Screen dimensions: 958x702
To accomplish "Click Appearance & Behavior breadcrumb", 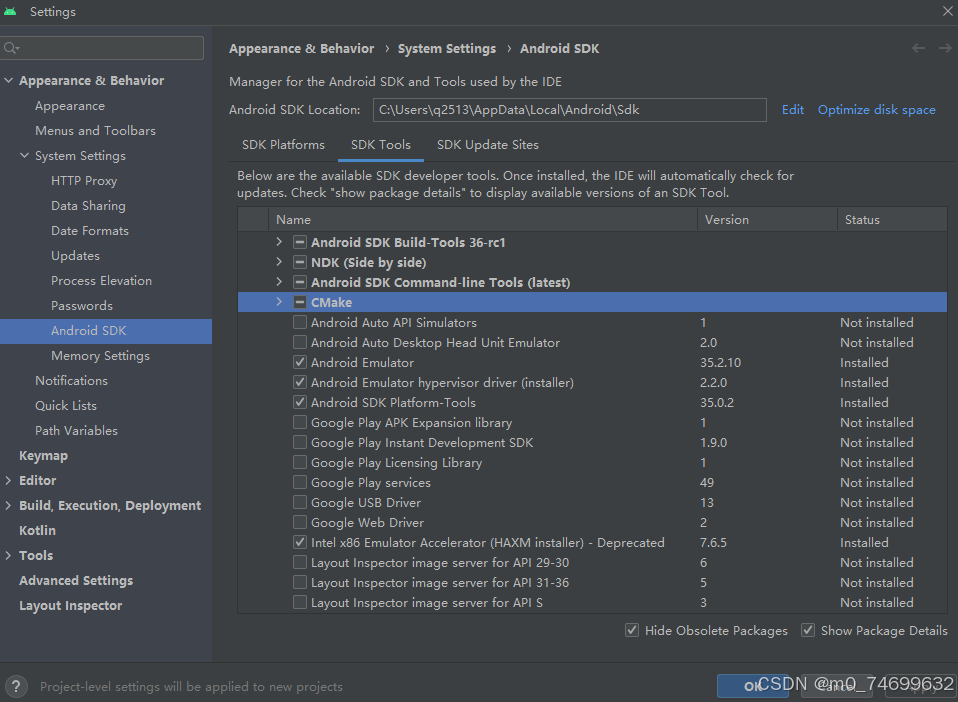I will (x=301, y=49).
